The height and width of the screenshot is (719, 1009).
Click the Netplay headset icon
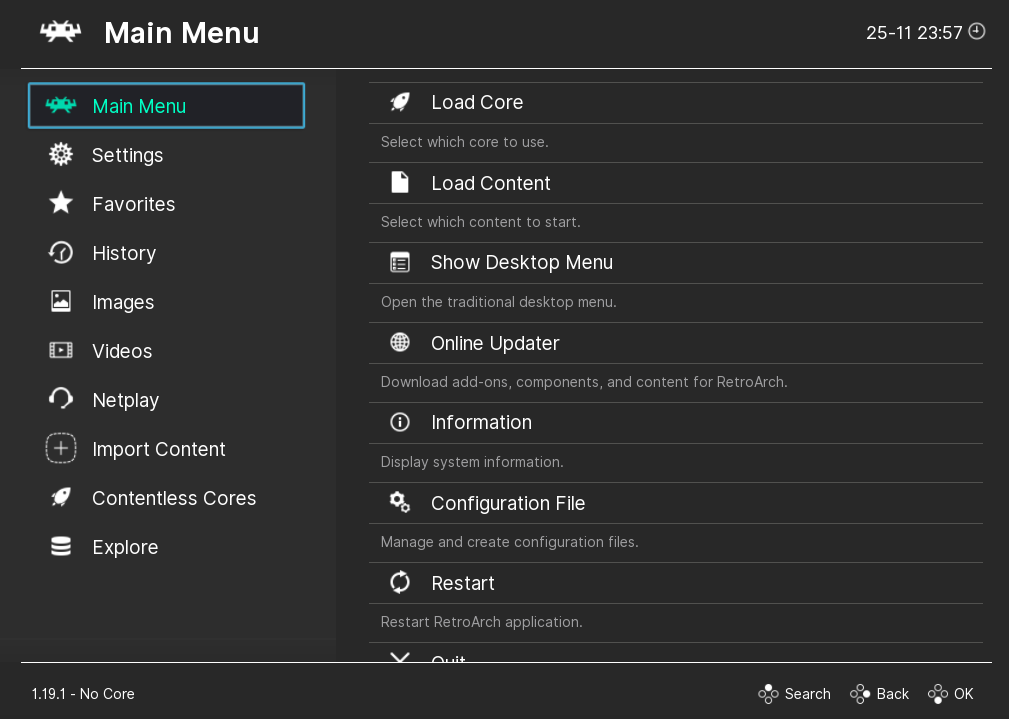tap(61, 400)
